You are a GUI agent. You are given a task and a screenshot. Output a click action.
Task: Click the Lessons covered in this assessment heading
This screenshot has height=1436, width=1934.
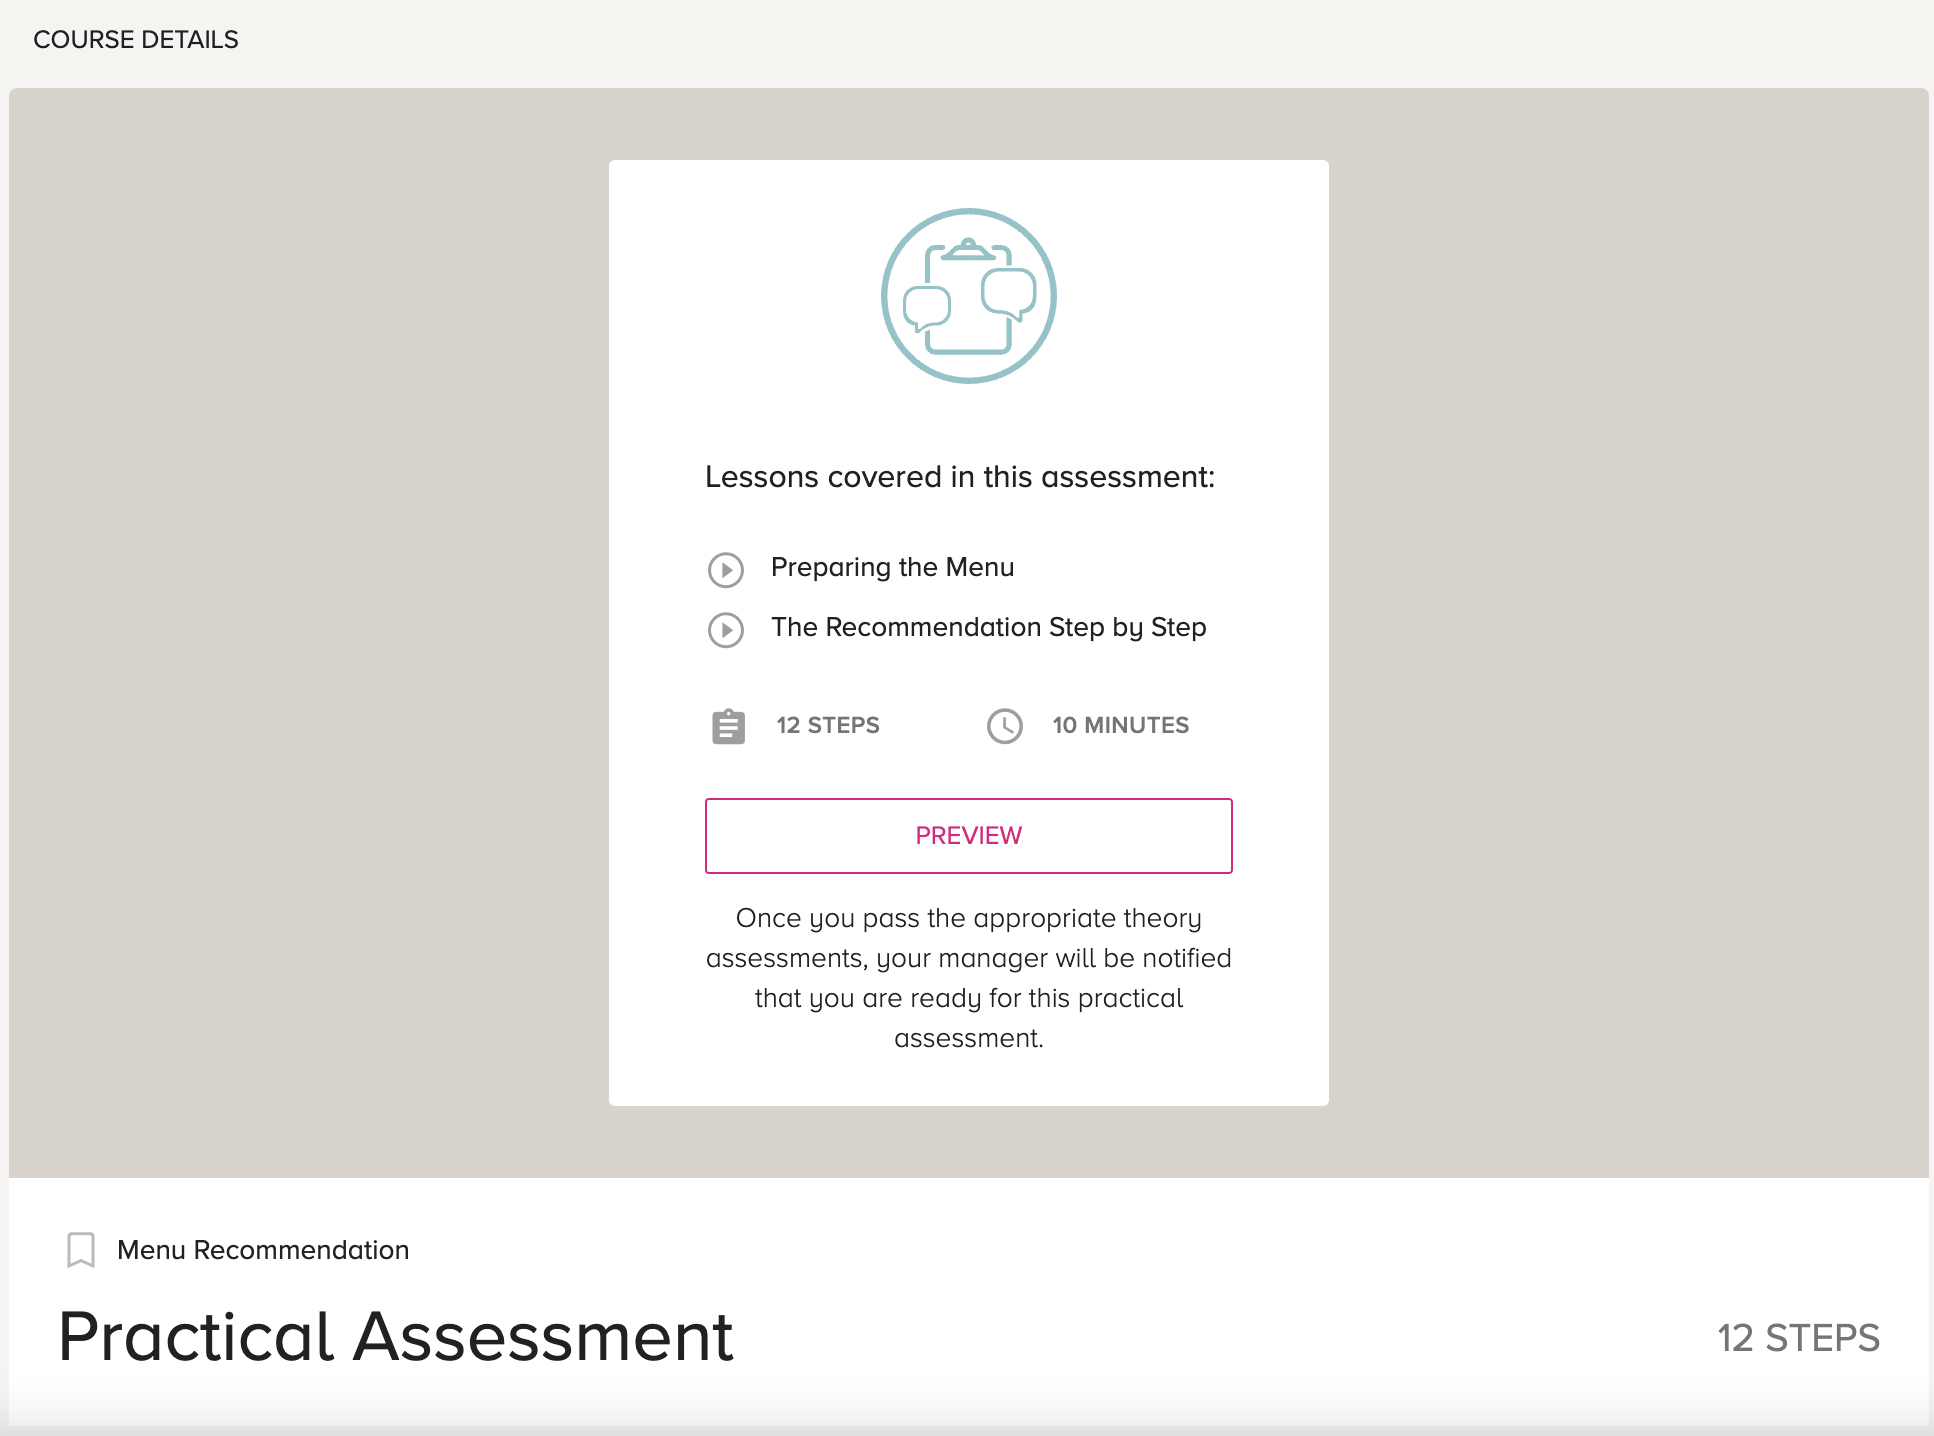point(960,477)
